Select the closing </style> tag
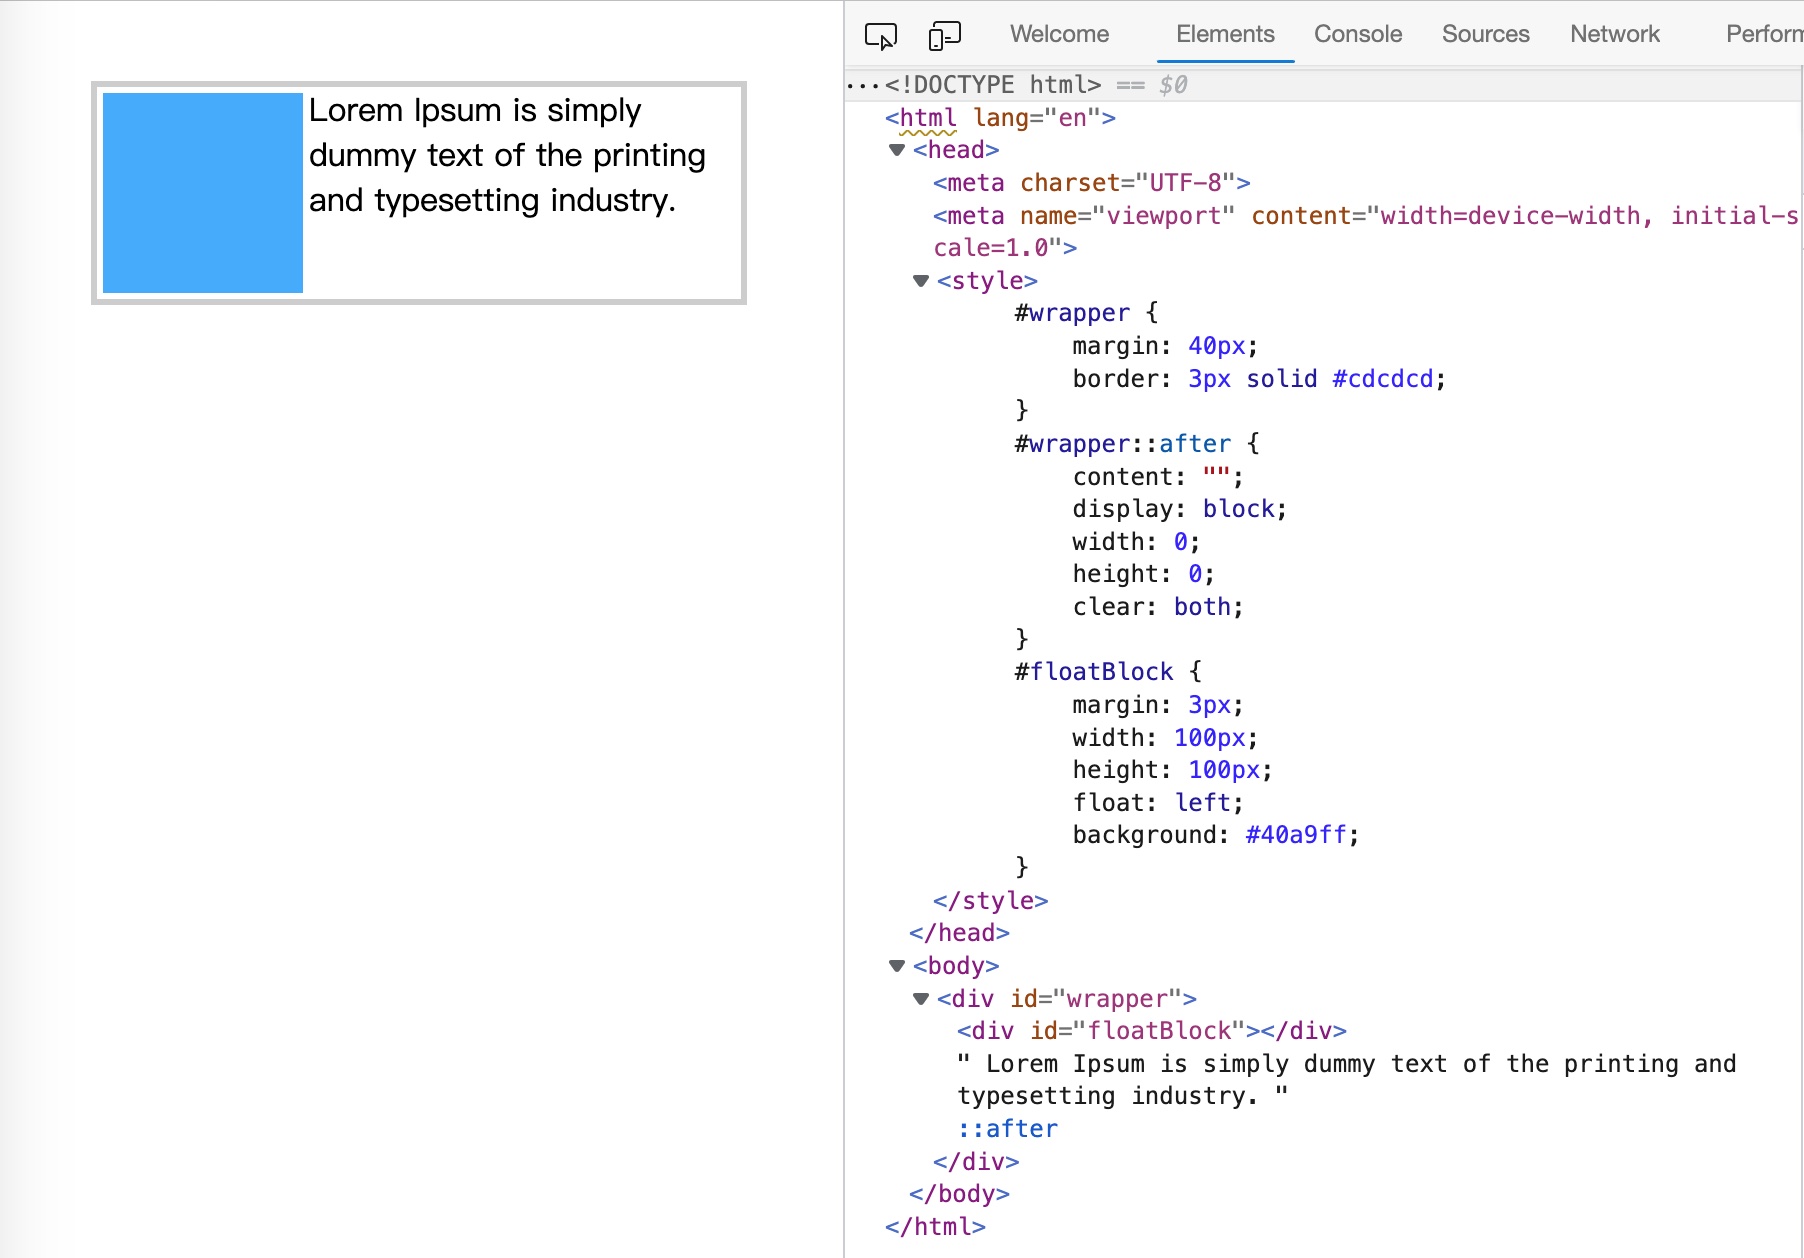The height and width of the screenshot is (1258, 1804). point(990,901)
